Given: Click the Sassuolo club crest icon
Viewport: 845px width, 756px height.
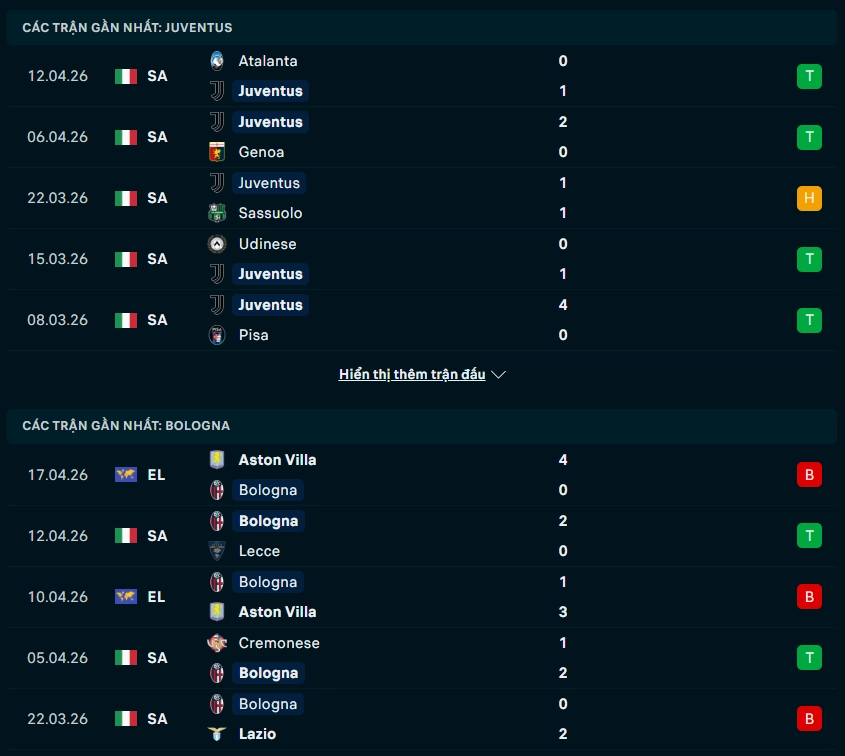Looking at the screenshot, I should coord(217,213).
